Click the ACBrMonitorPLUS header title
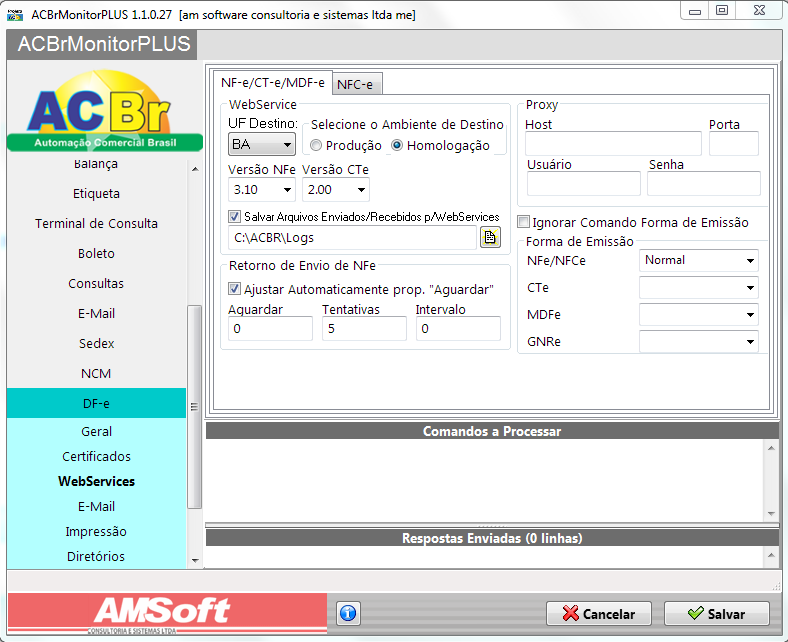The height and width of the screenshot is (642, 788). pos(104,44)
